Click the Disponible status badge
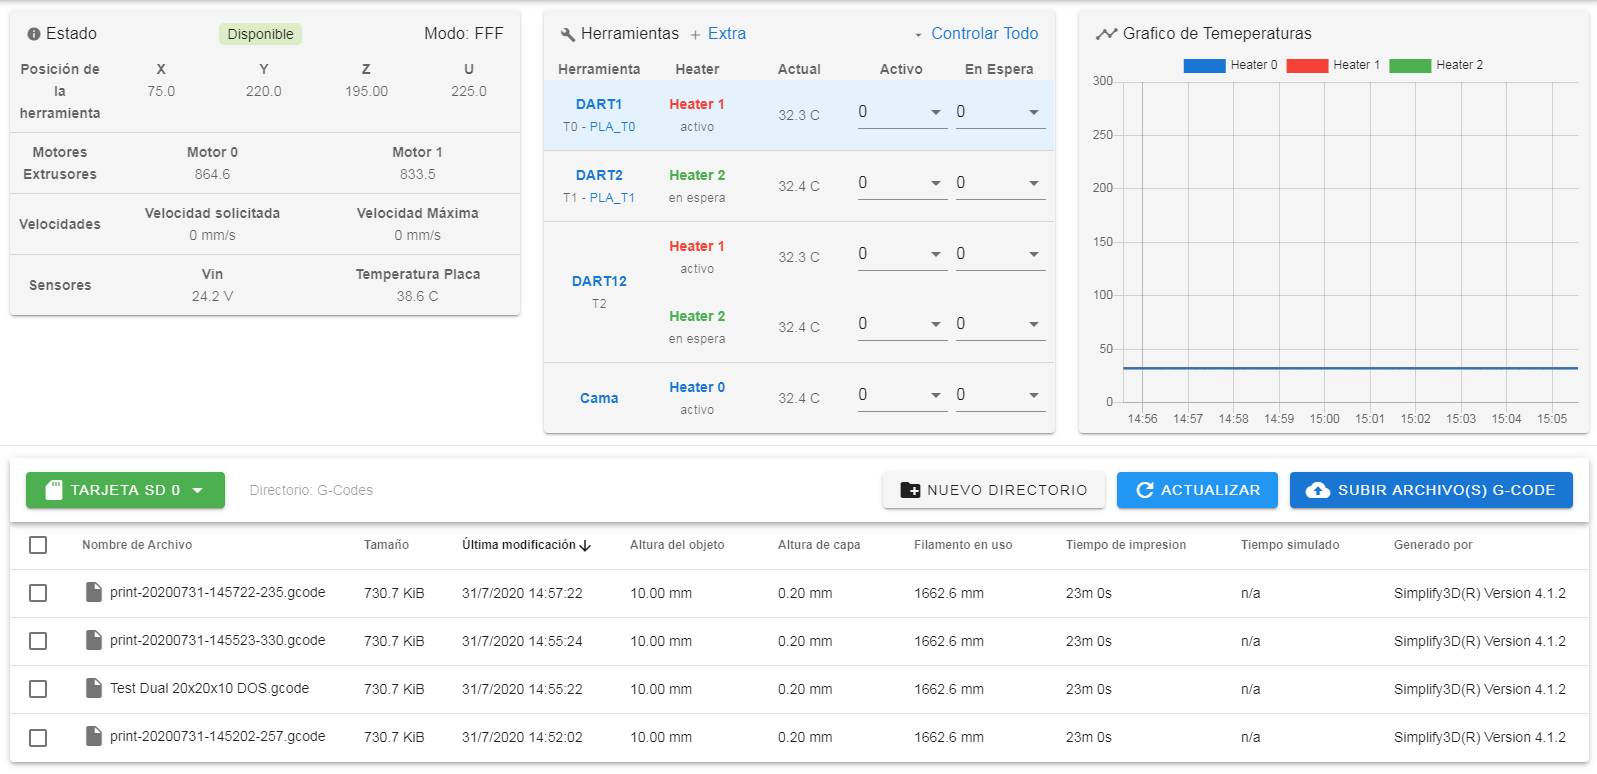Viewport: 1597px width, 774px height. pos(260,34)
